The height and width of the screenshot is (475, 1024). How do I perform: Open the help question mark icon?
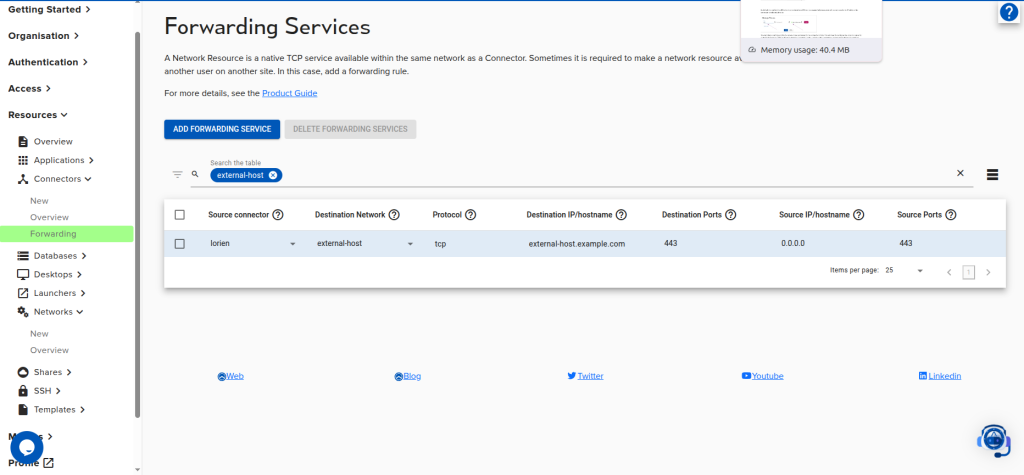coord(1009,12)
